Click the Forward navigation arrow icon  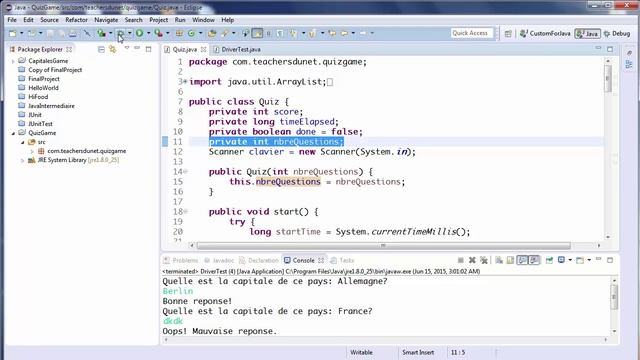tap(363, 33)
